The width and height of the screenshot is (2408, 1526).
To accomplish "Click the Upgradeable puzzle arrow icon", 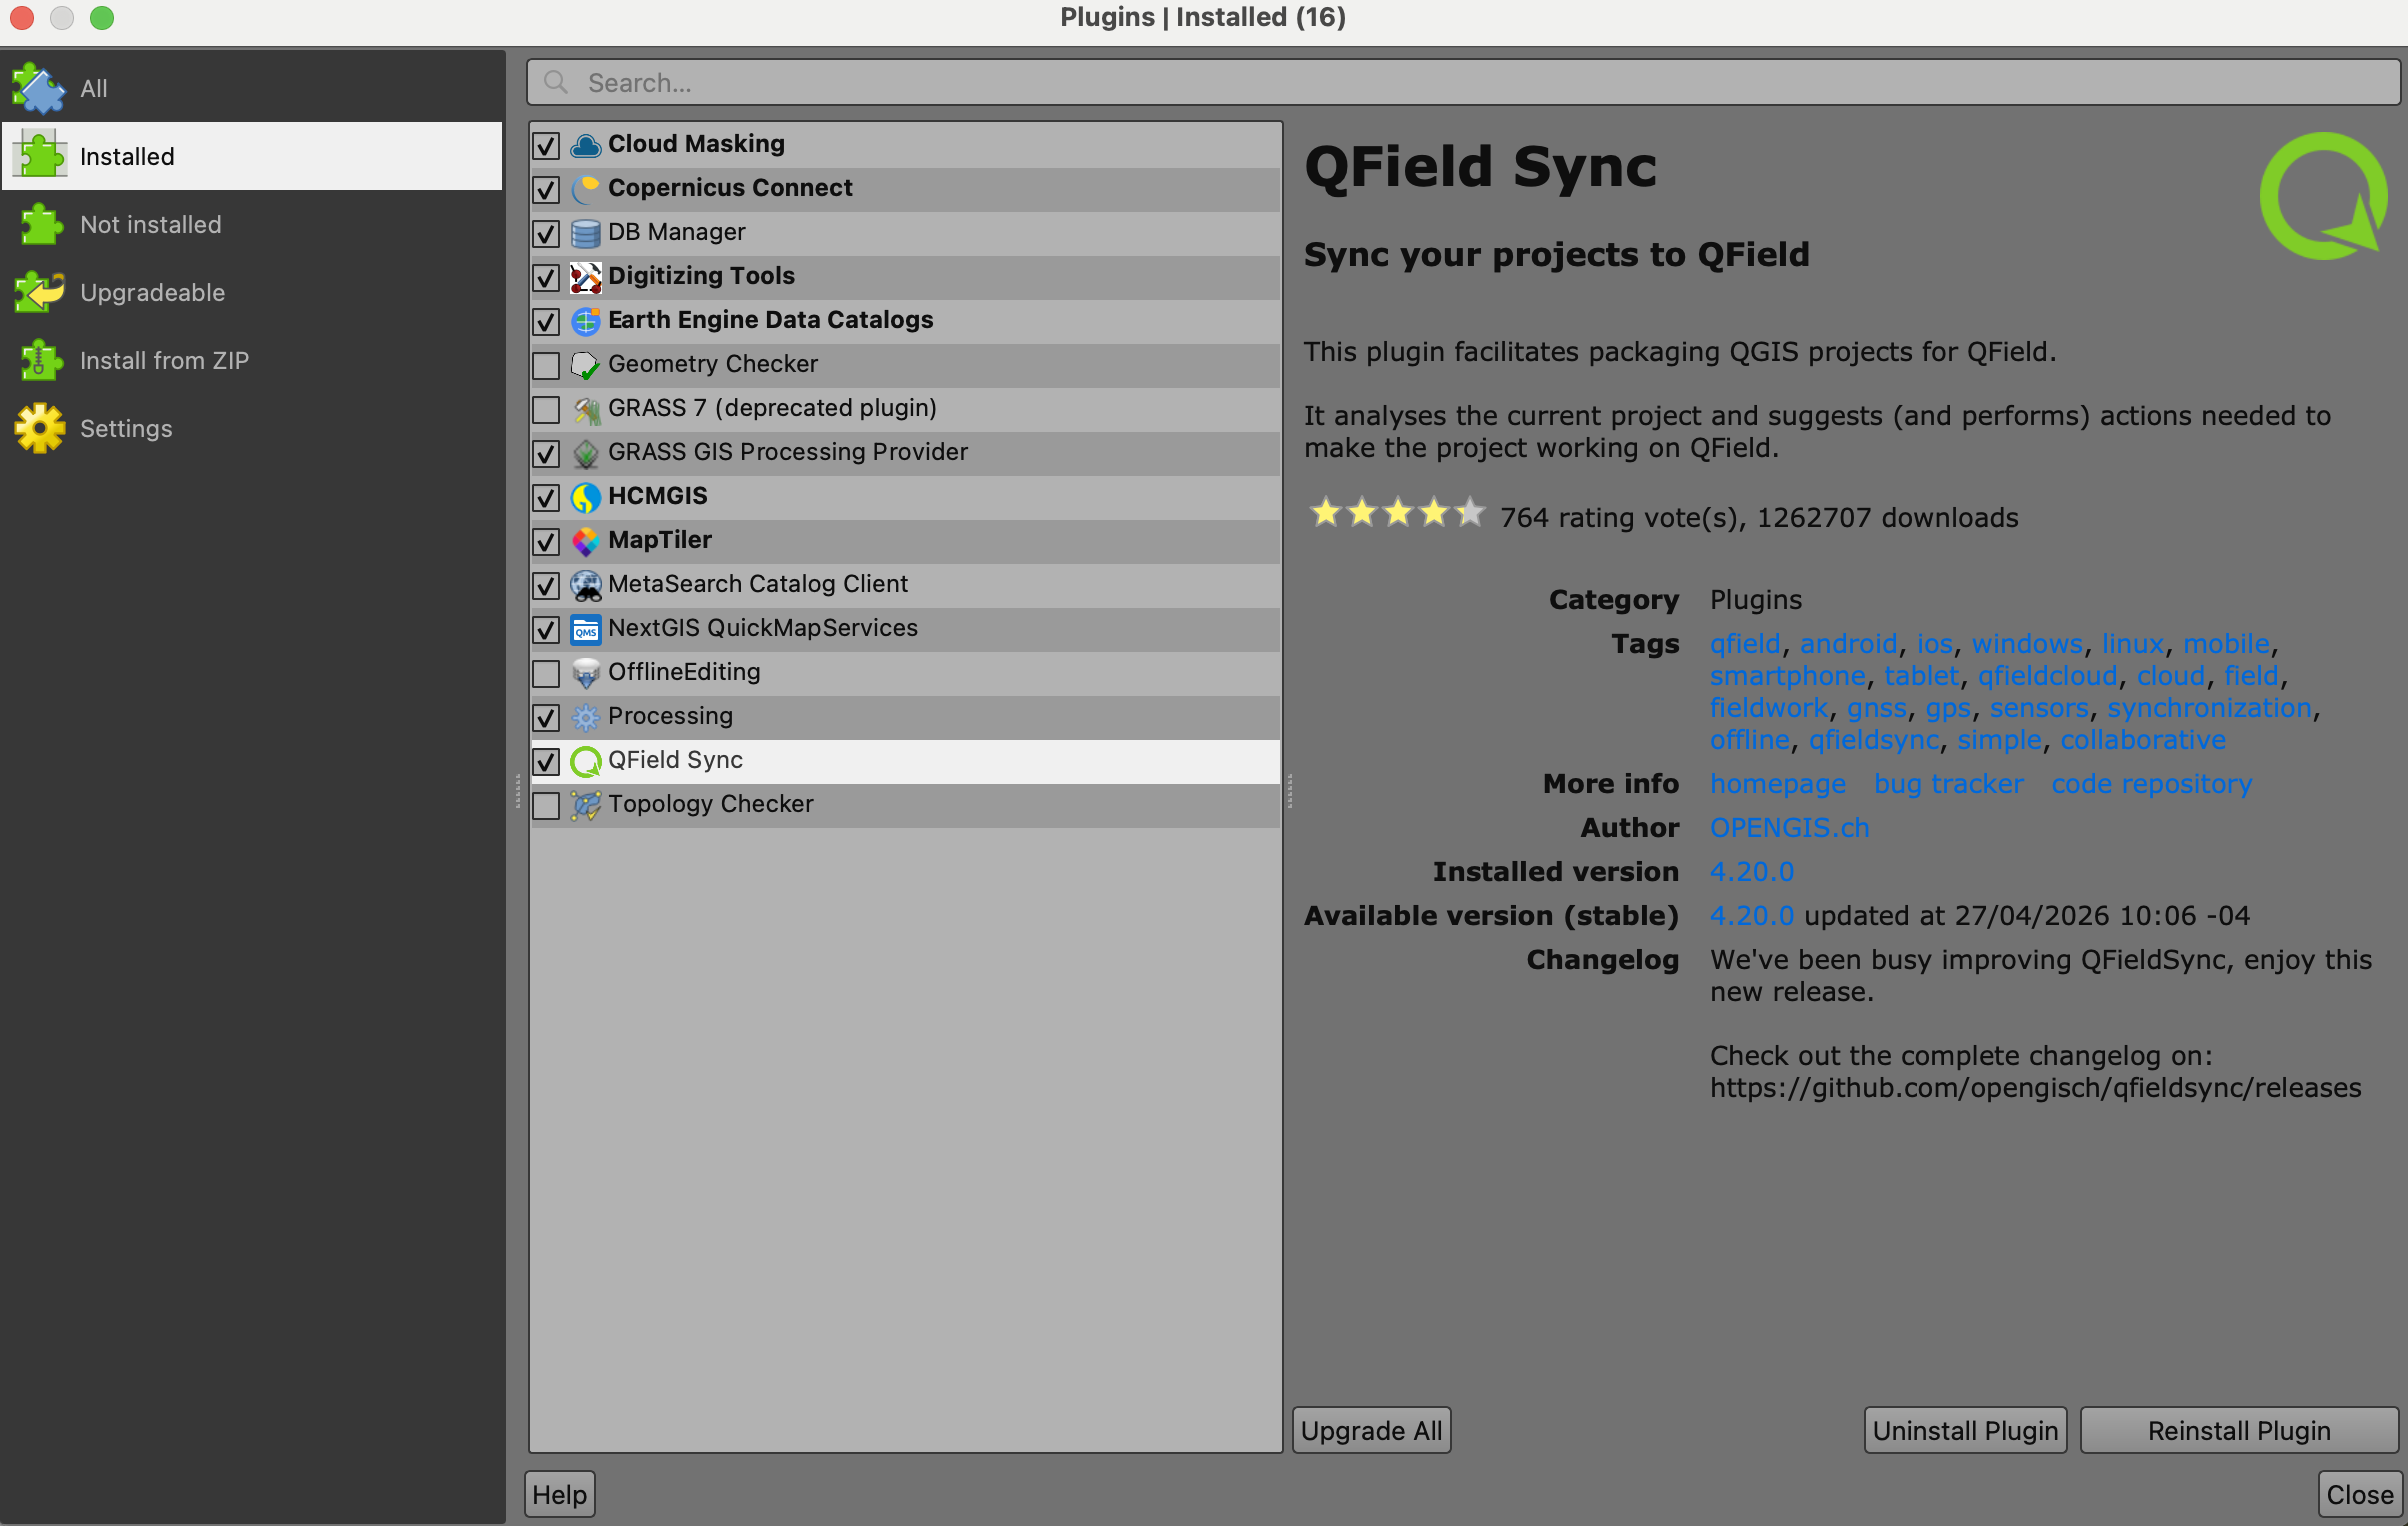I will 39,292.
